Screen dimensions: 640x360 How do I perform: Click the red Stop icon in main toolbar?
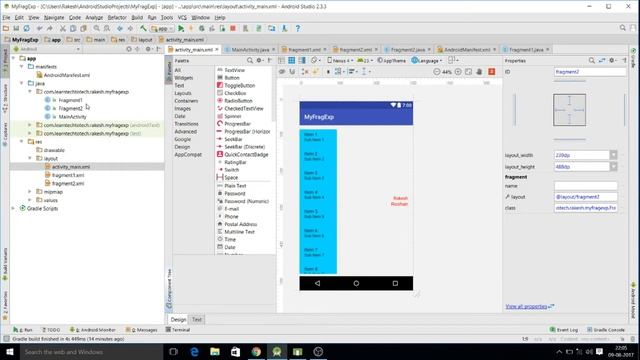[x=233, y=29]
